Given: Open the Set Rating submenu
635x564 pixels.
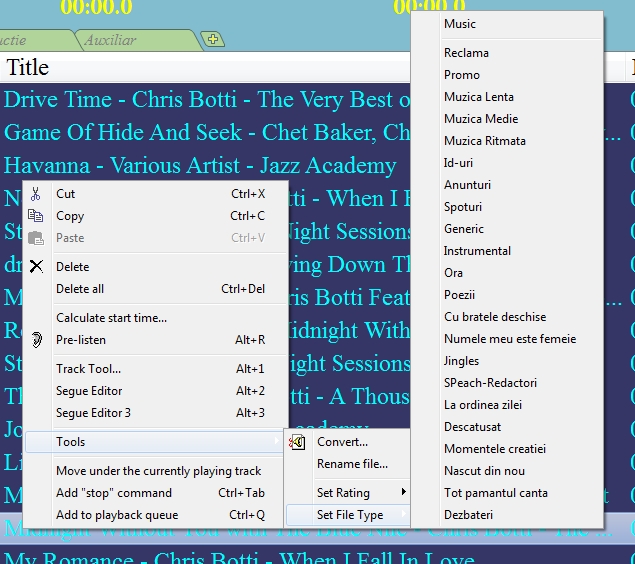Looking at the screenshot, I should click(348, 493).
